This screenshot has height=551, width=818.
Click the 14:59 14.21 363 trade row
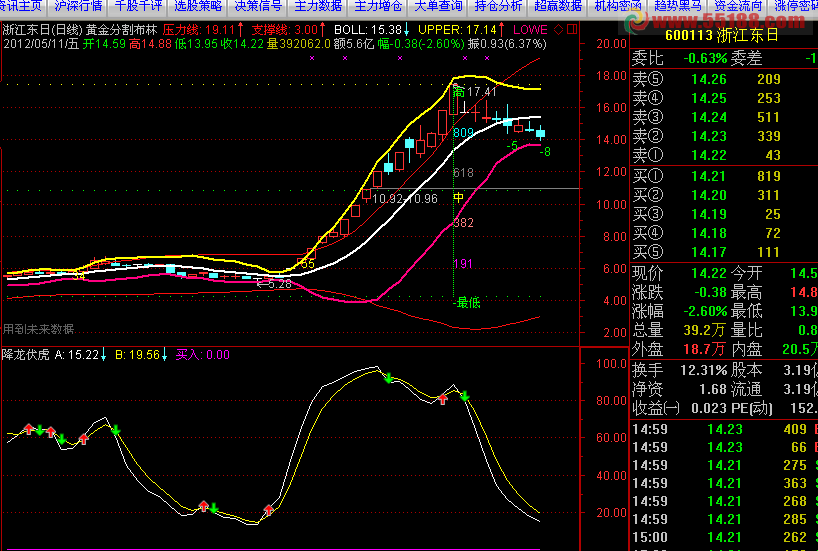(x=724, y=483)
